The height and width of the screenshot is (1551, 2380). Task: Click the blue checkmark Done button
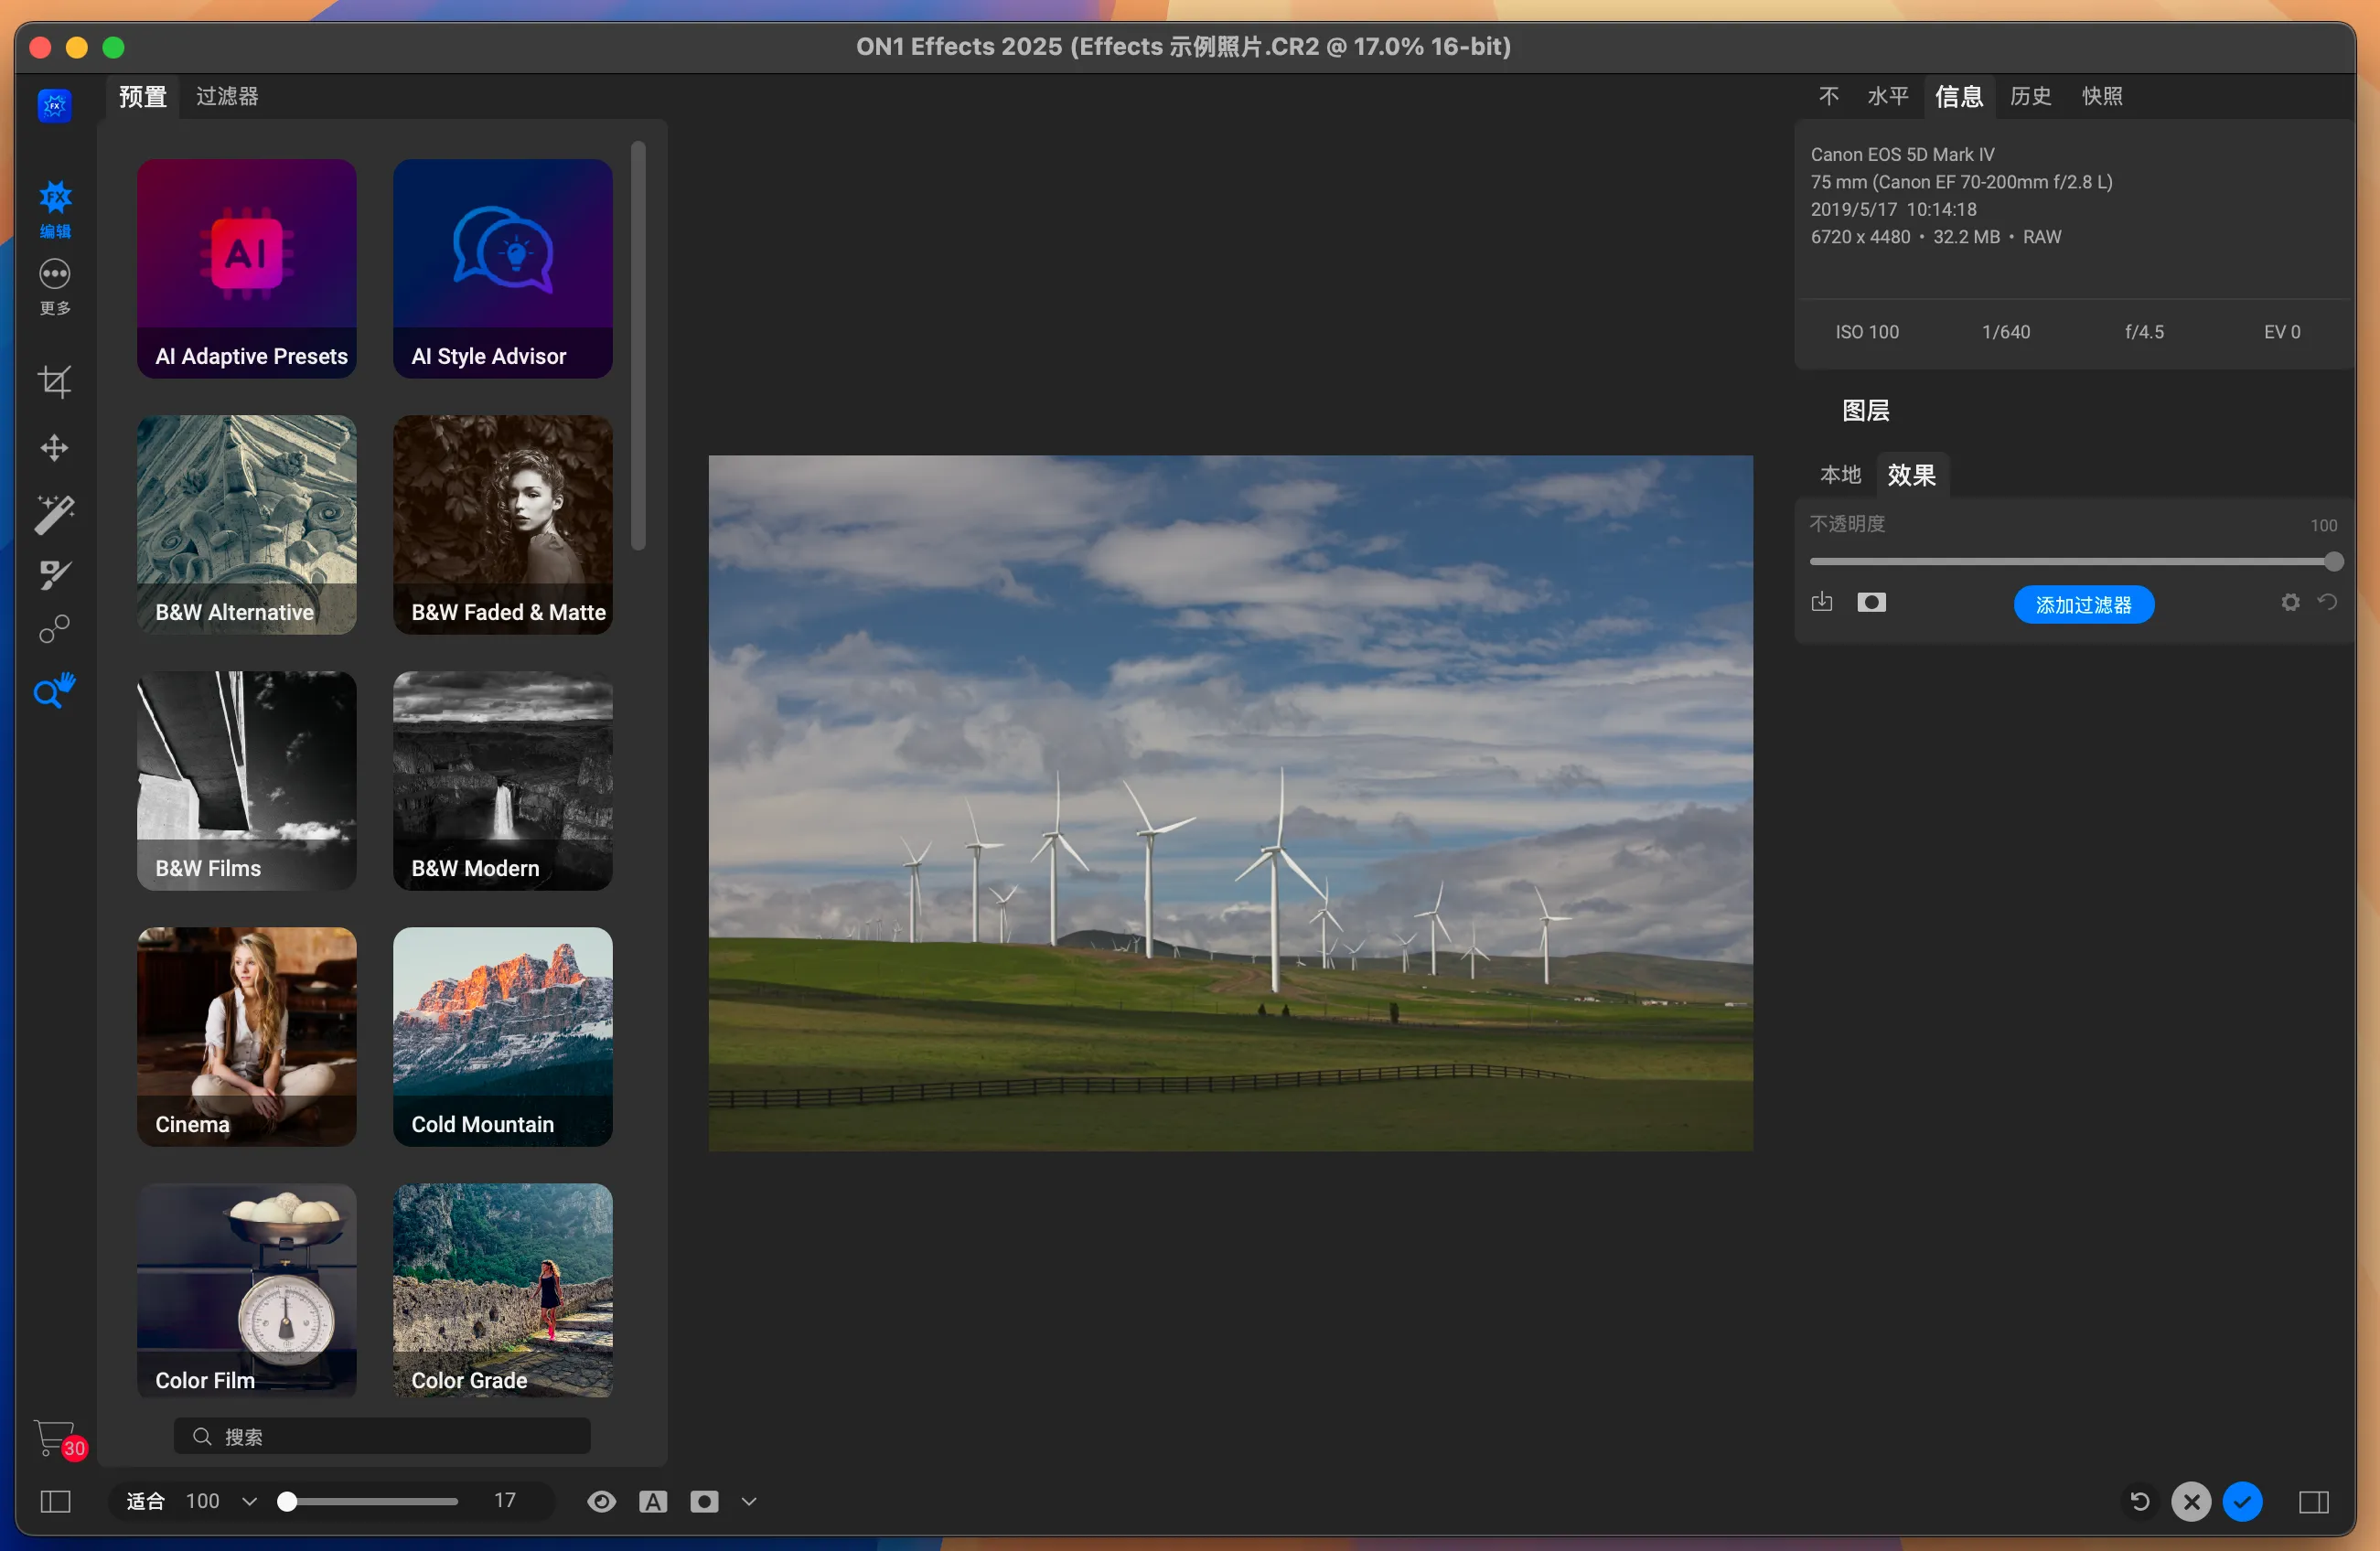tap(2242, 1501)
